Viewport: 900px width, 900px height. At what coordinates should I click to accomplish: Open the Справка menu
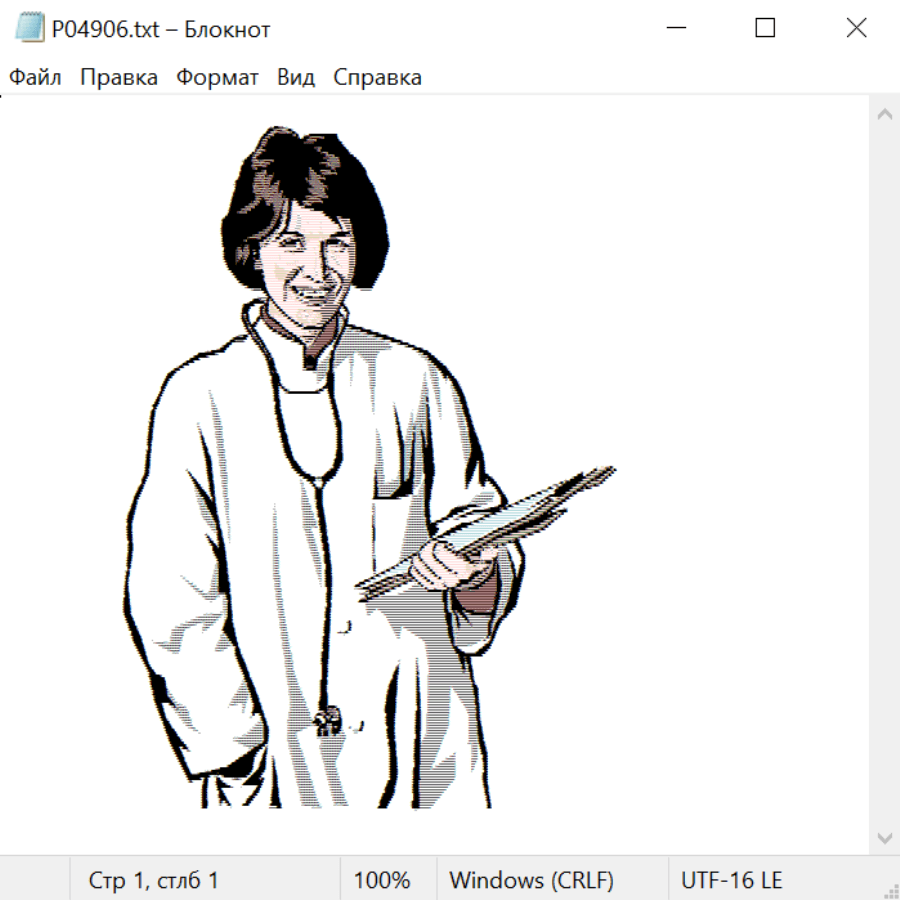[x=377, y=78]
